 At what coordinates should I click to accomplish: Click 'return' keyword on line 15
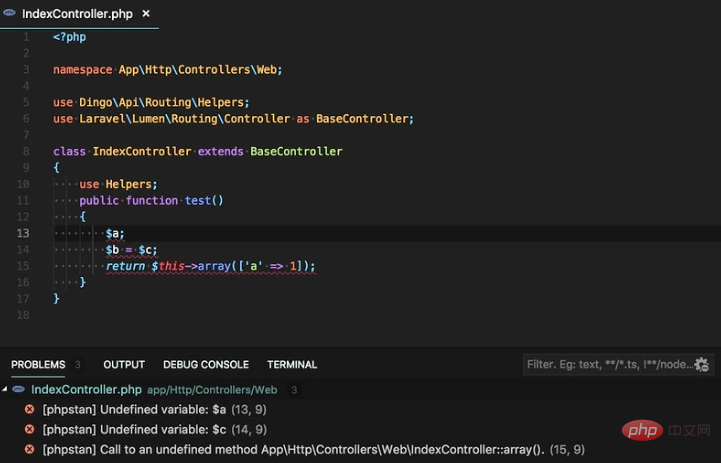point(125,266)
